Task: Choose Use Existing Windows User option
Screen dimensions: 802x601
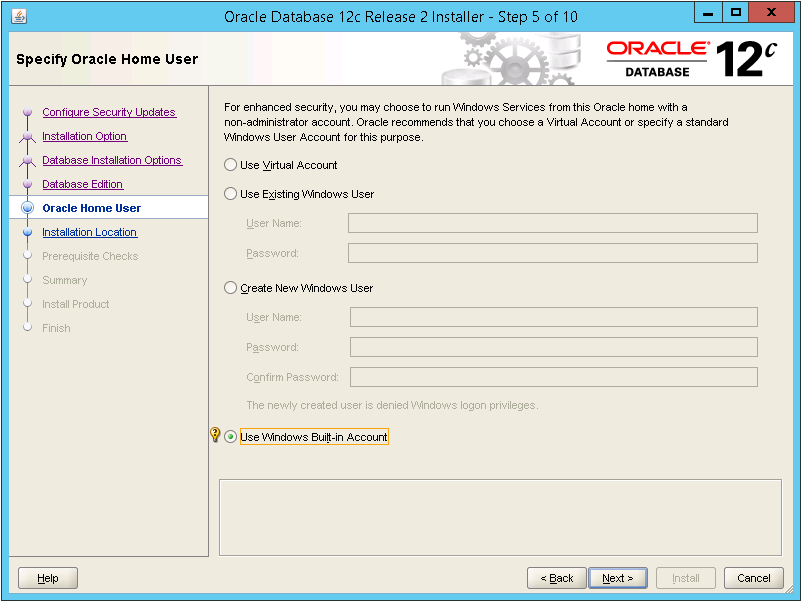Action: 231,194
